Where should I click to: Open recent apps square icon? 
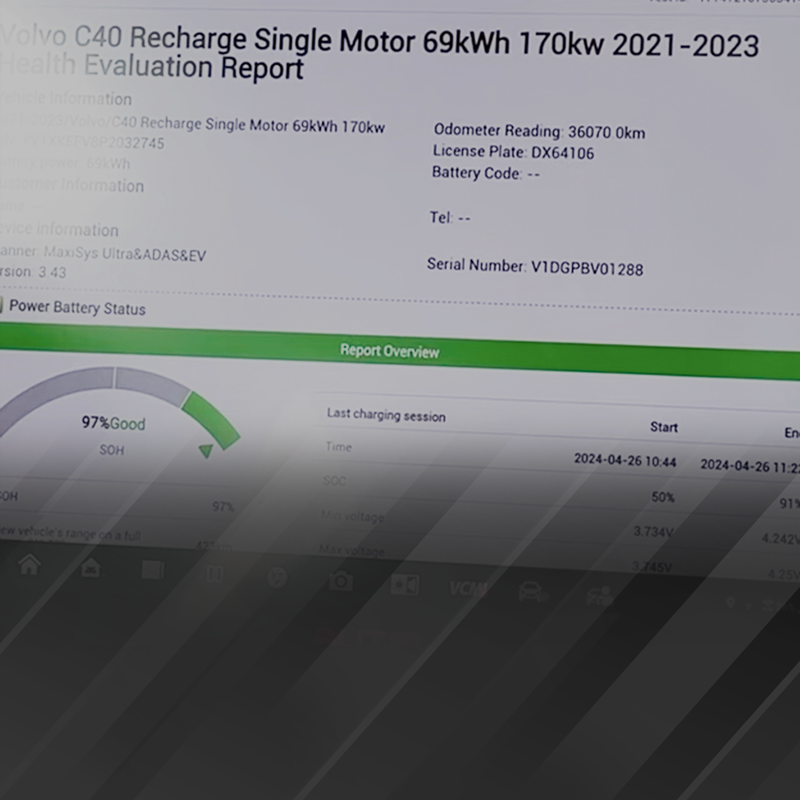(153, 570)
